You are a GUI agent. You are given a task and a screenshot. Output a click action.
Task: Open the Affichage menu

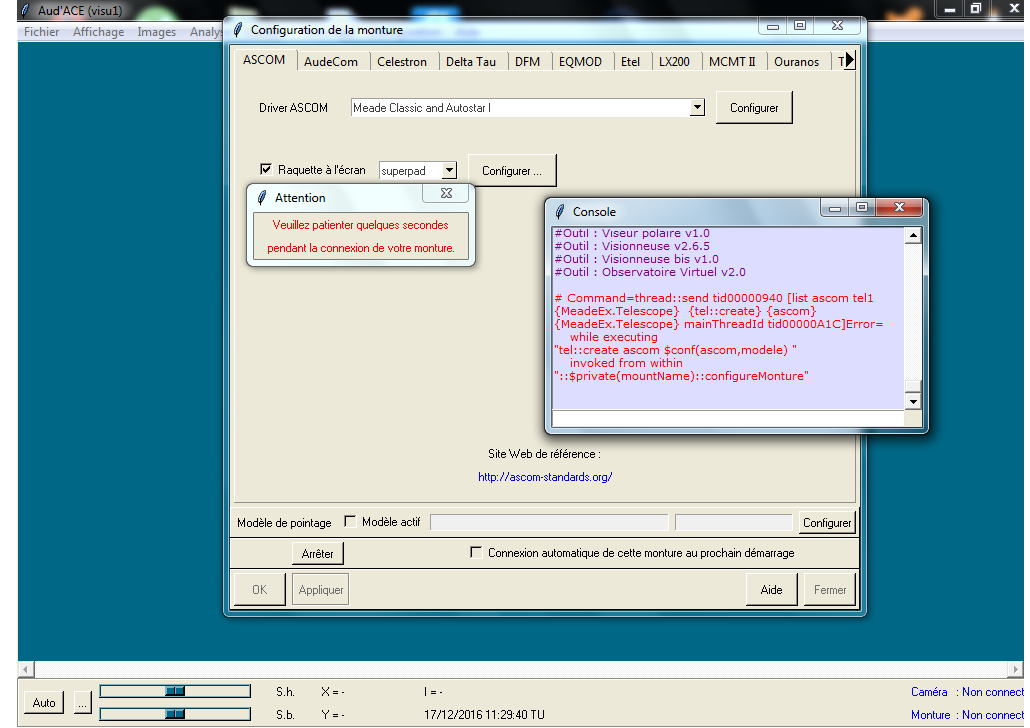99,32
